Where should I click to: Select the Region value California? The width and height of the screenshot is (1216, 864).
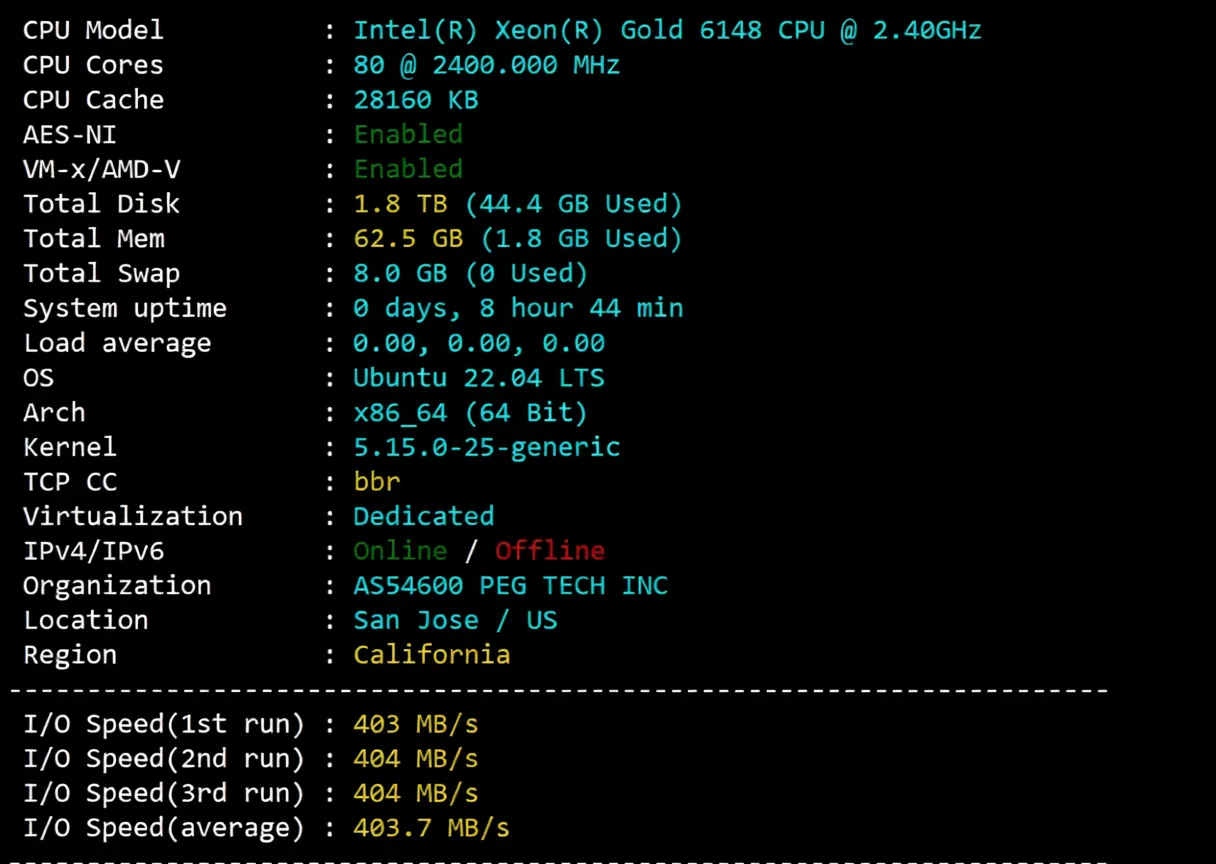tap(431, 654)
